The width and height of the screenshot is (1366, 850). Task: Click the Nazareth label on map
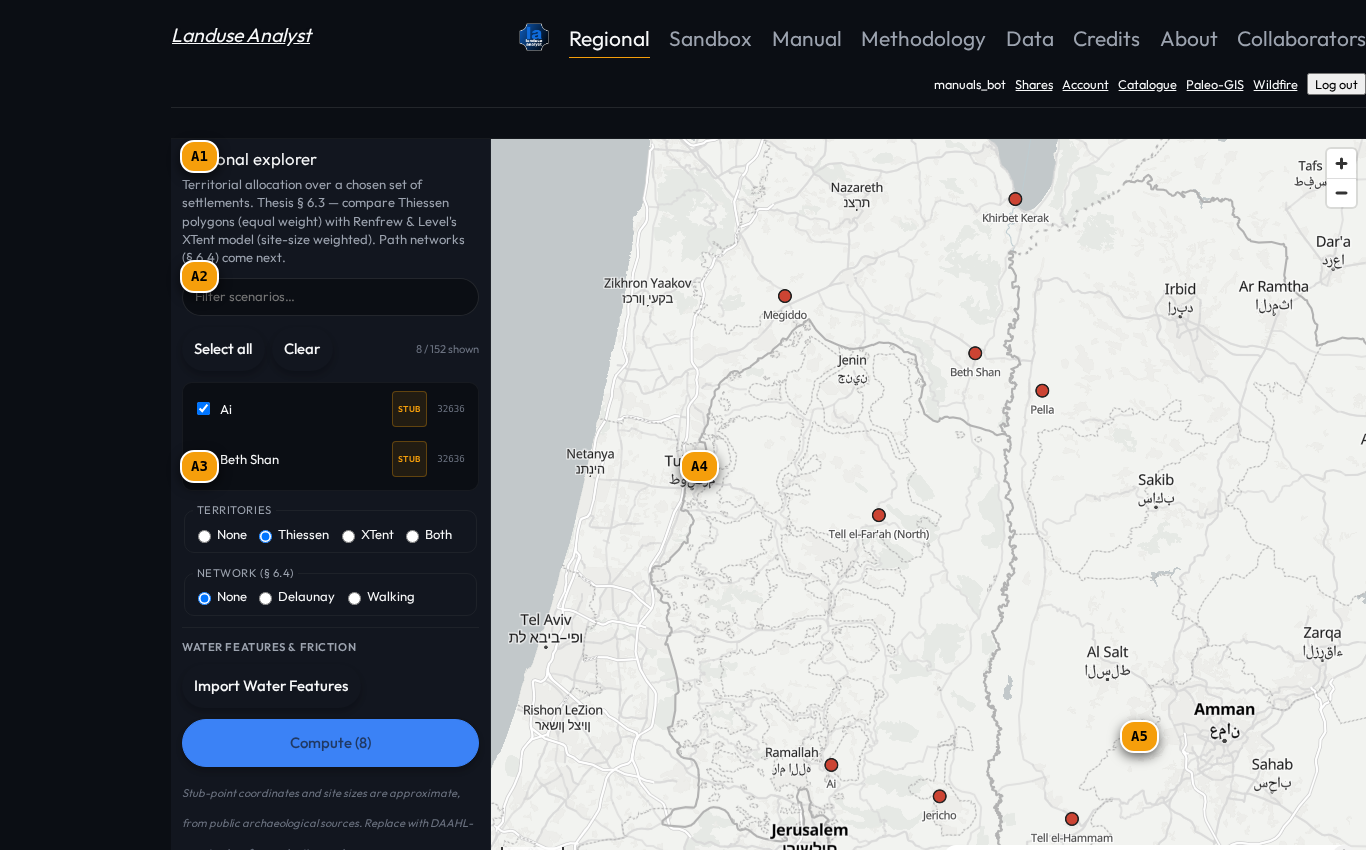tap(857, 187)
